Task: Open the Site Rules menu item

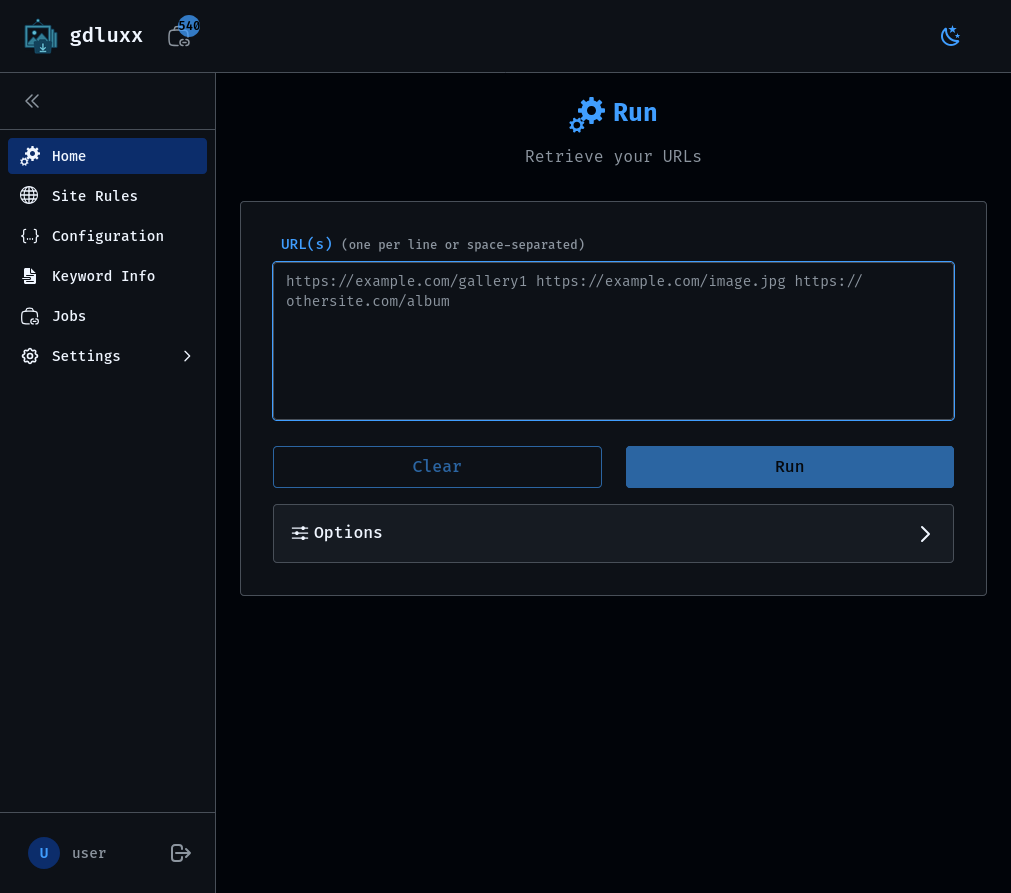Action: 95,196
